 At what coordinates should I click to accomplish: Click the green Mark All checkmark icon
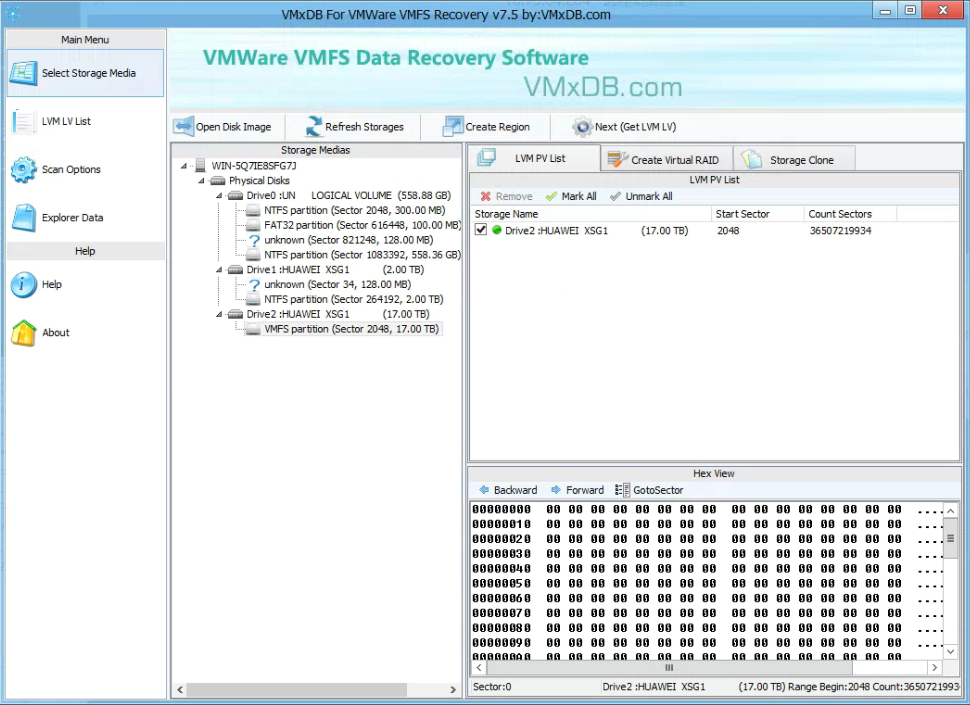tap(551, 196)
